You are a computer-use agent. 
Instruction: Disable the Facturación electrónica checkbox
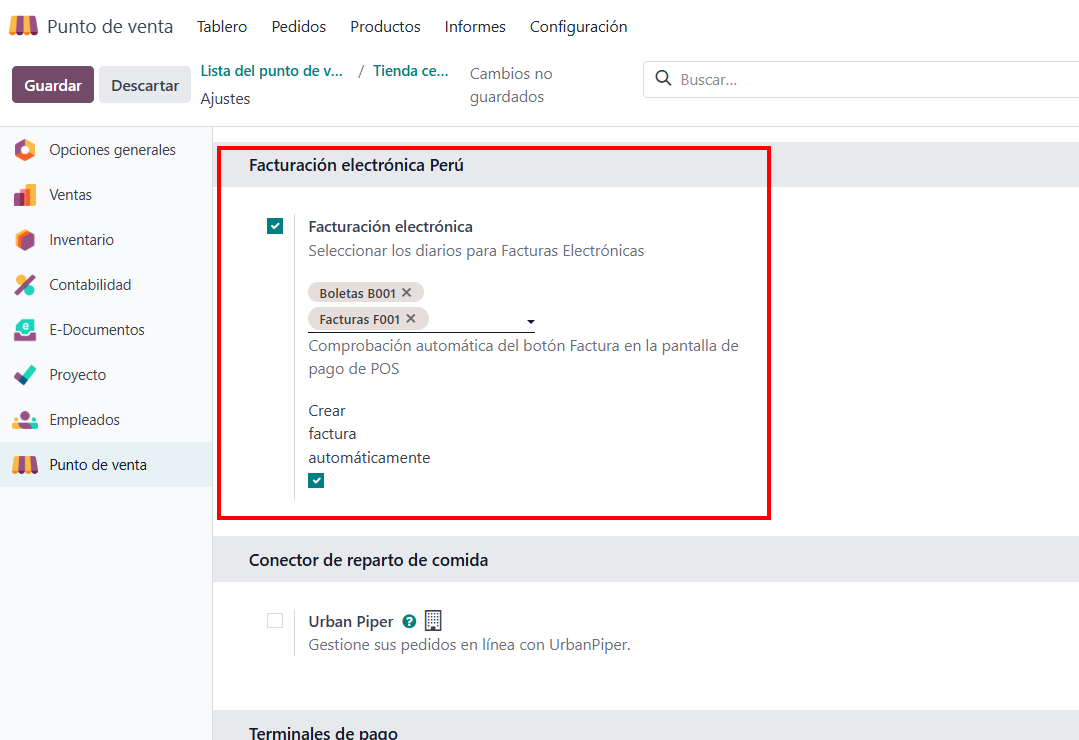tap(275, 226)
